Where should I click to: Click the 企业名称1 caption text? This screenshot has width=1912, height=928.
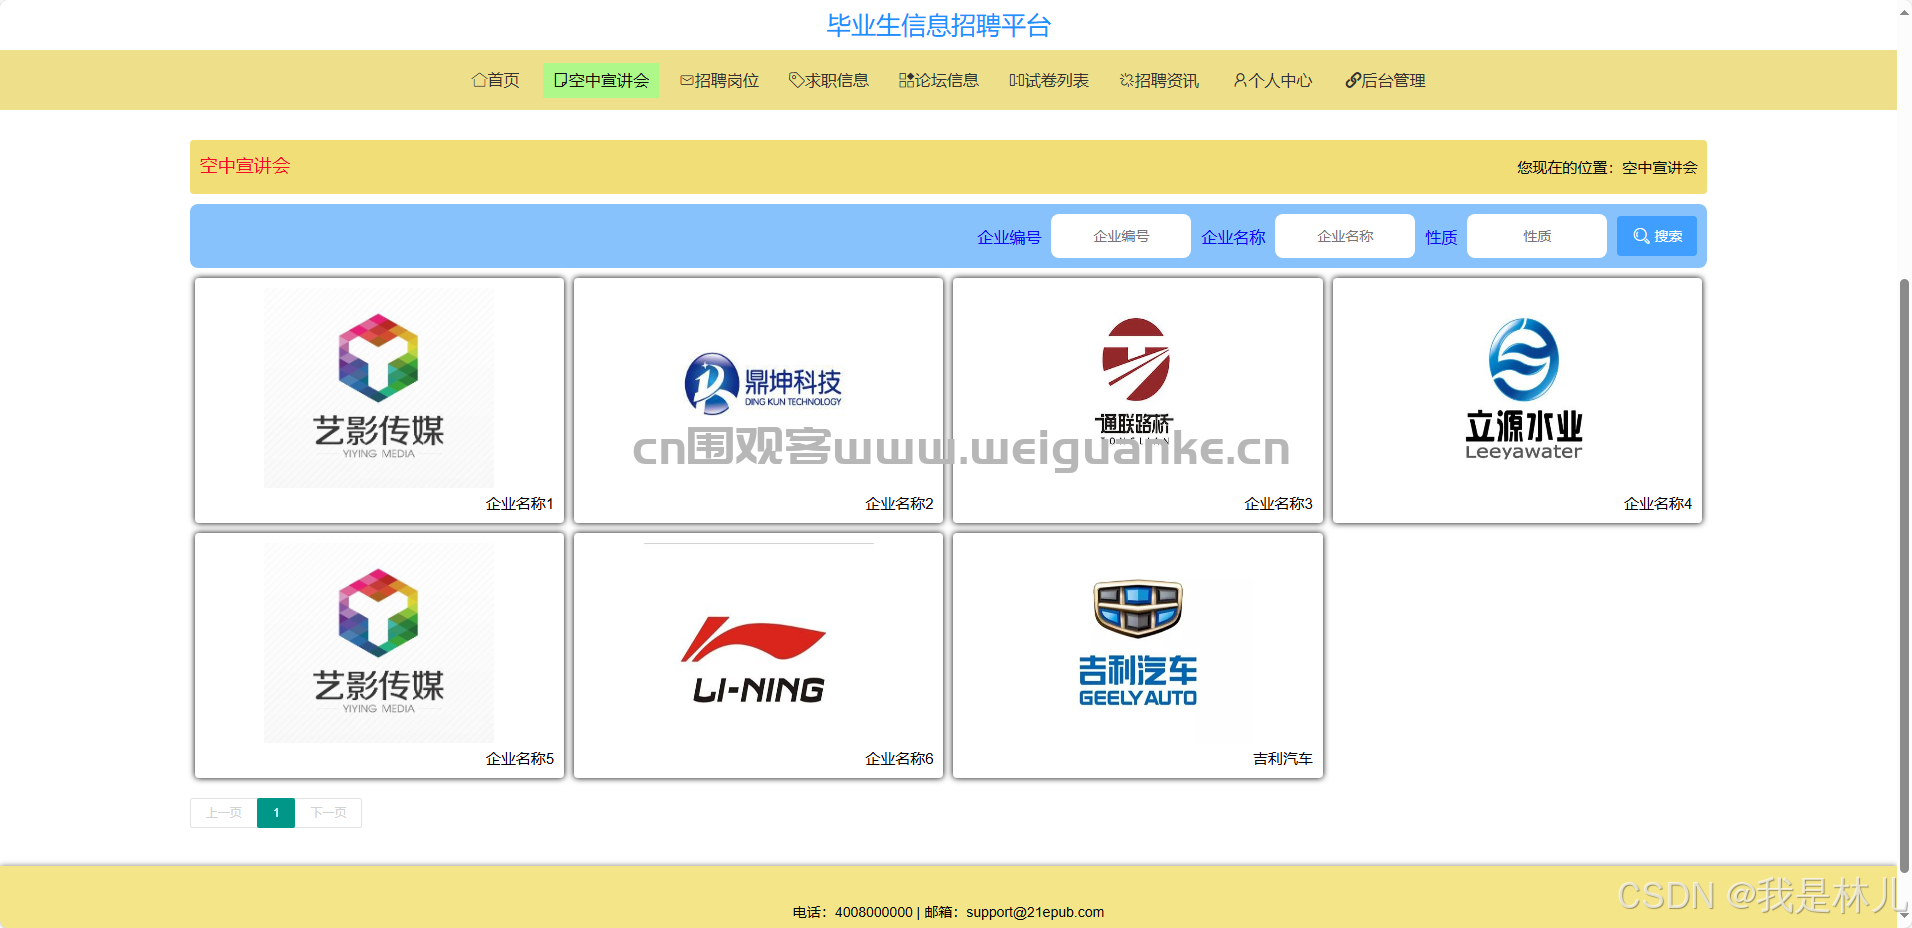coord(520,504)
